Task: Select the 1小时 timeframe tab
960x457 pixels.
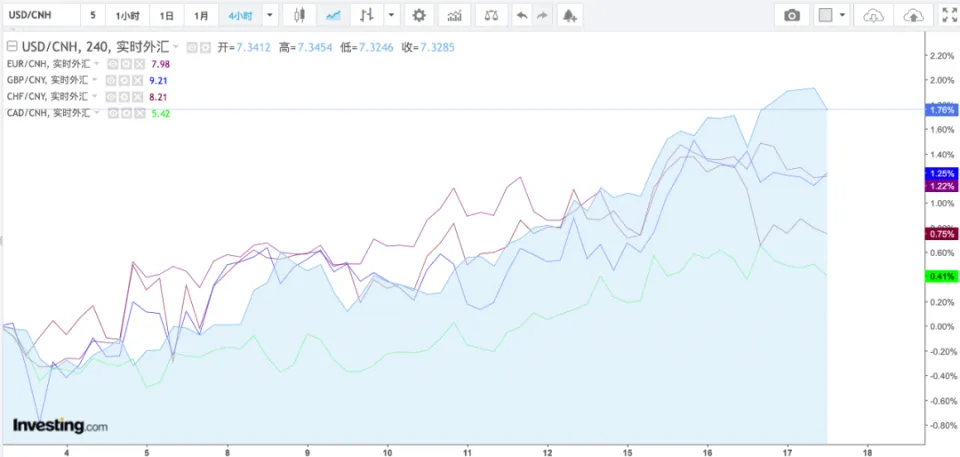Action: pos(128,15)
